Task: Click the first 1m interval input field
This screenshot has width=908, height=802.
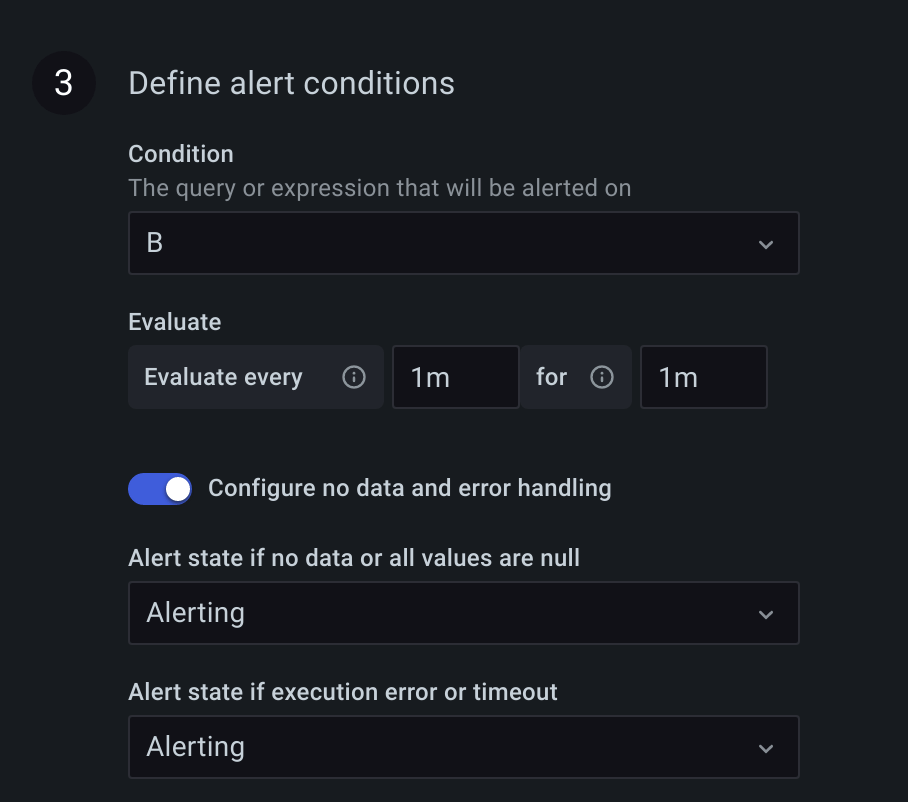Action: pyautogui.click(x=455, y=377)
